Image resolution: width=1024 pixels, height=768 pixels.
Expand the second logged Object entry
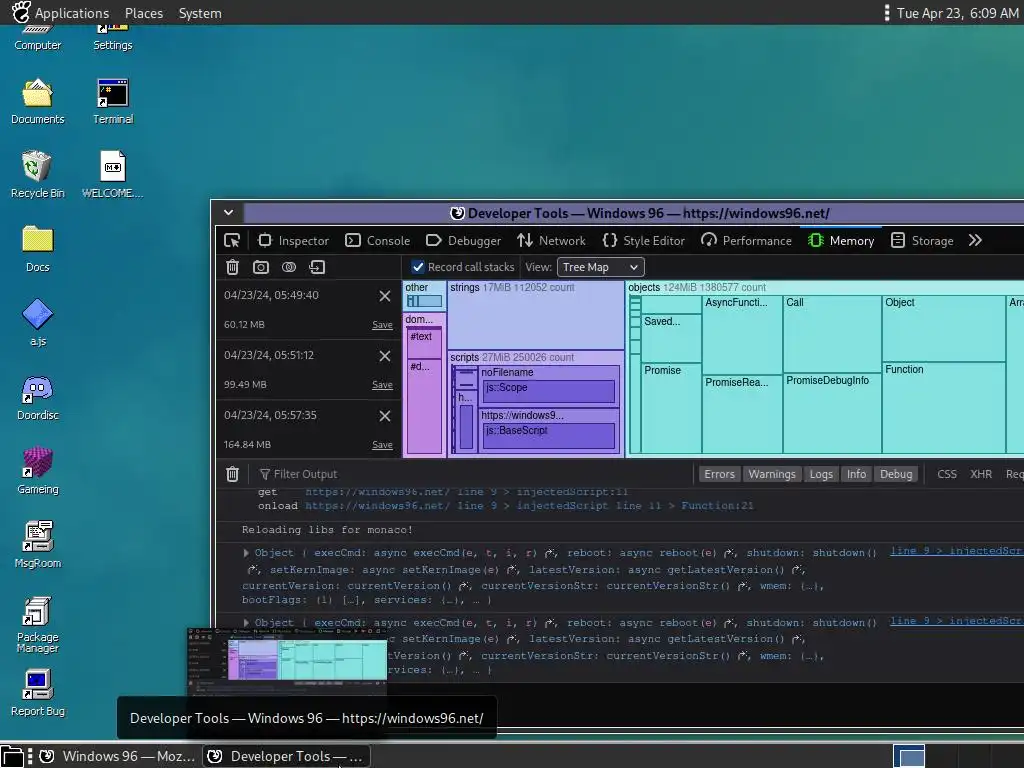pos(246,623)
